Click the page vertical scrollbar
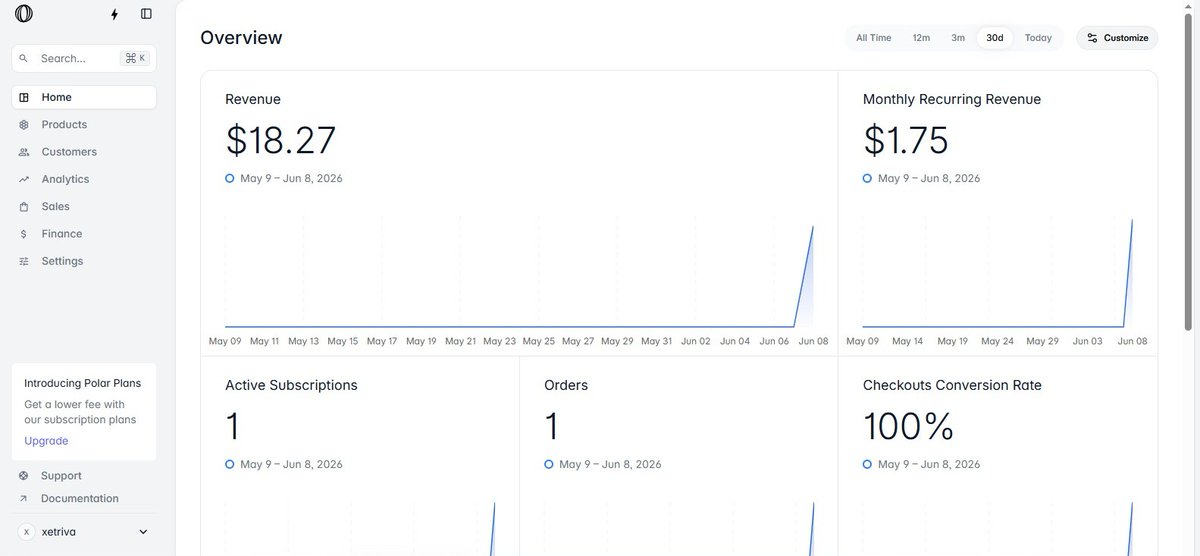The width and height of the screenshot is (1200, 556). (x=1189, y=173)
